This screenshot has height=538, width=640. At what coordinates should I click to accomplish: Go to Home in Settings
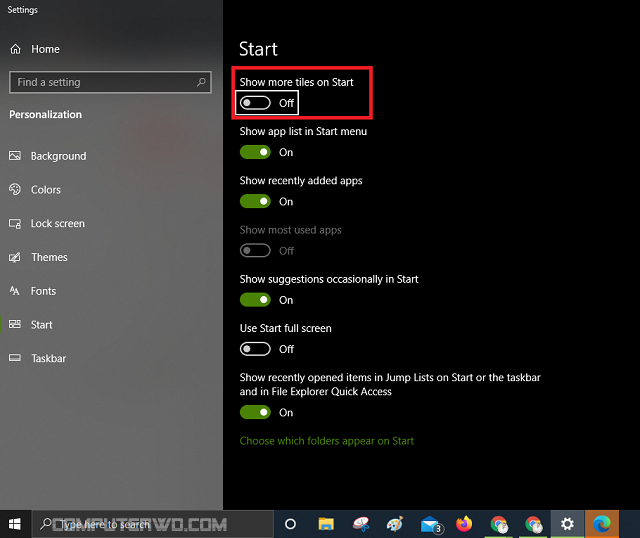(45, 49)
